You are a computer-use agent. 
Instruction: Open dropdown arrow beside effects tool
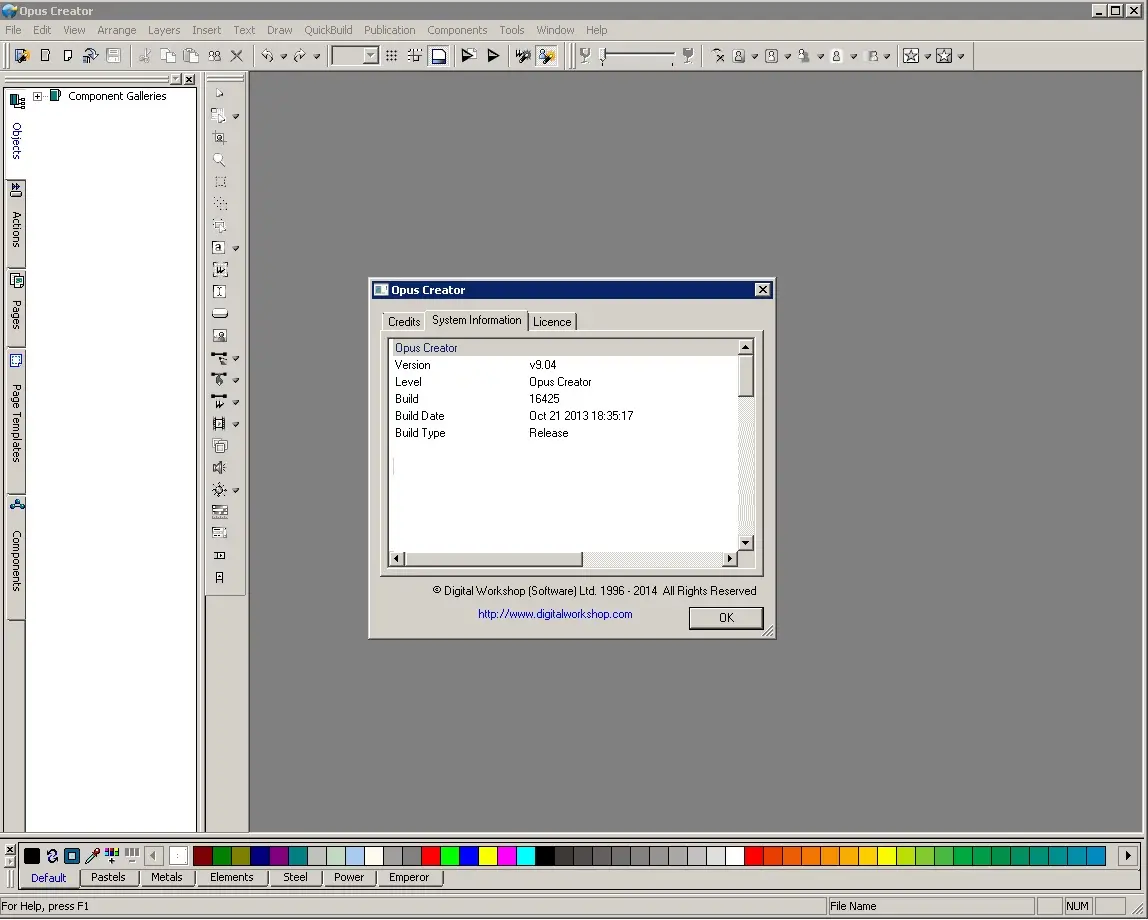coord(236,490)
